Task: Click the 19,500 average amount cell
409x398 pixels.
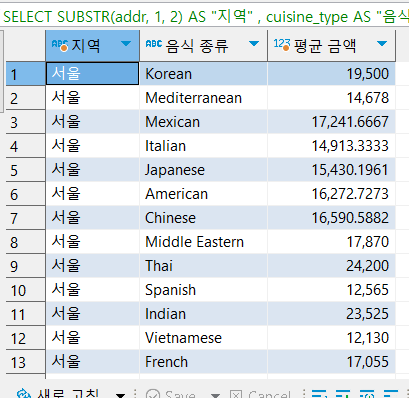Action: [332, 74]
